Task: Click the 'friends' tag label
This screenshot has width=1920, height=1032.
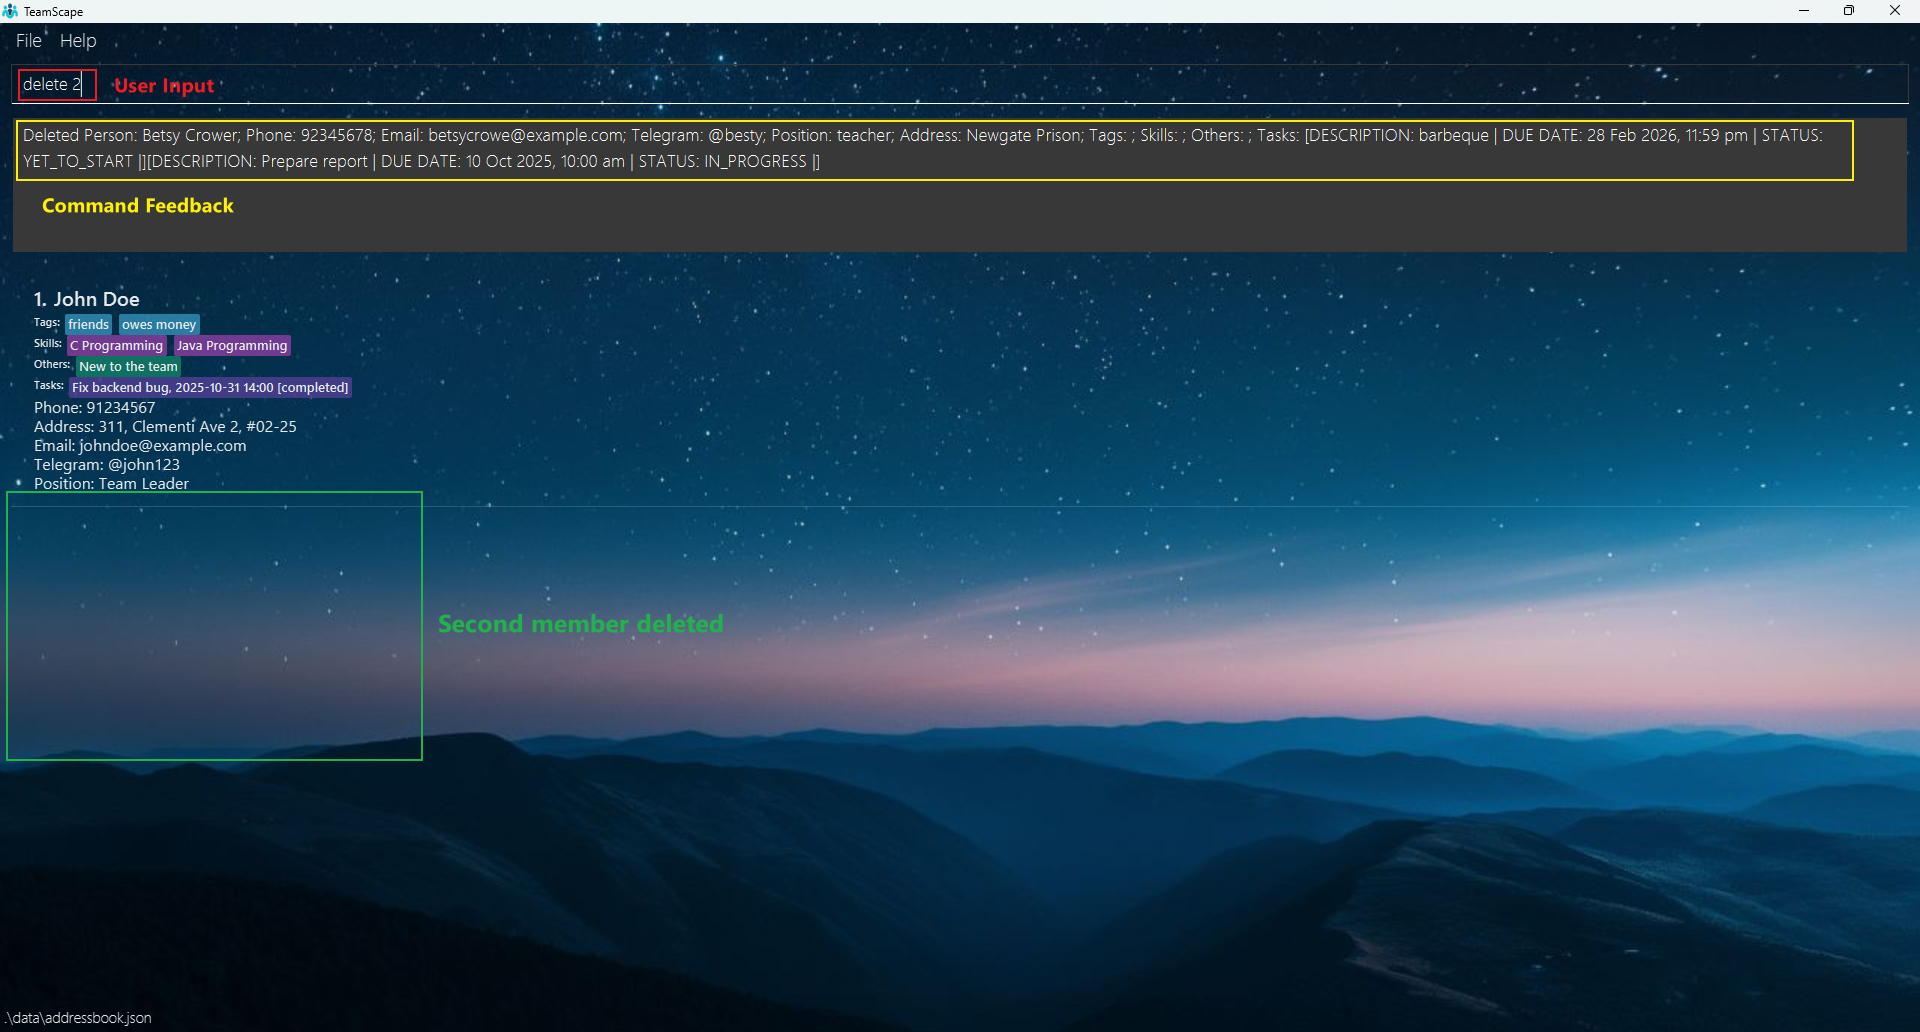Action: (x=89, y=325)
